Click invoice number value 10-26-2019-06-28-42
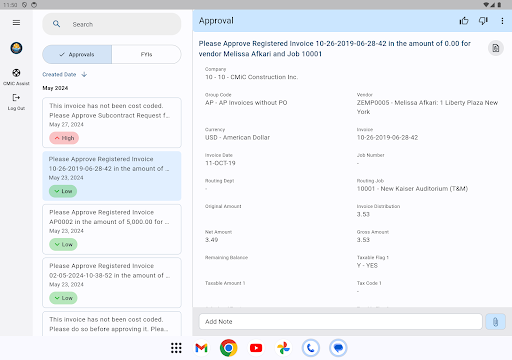Screen dimensions: 512x360 point(387,137)
